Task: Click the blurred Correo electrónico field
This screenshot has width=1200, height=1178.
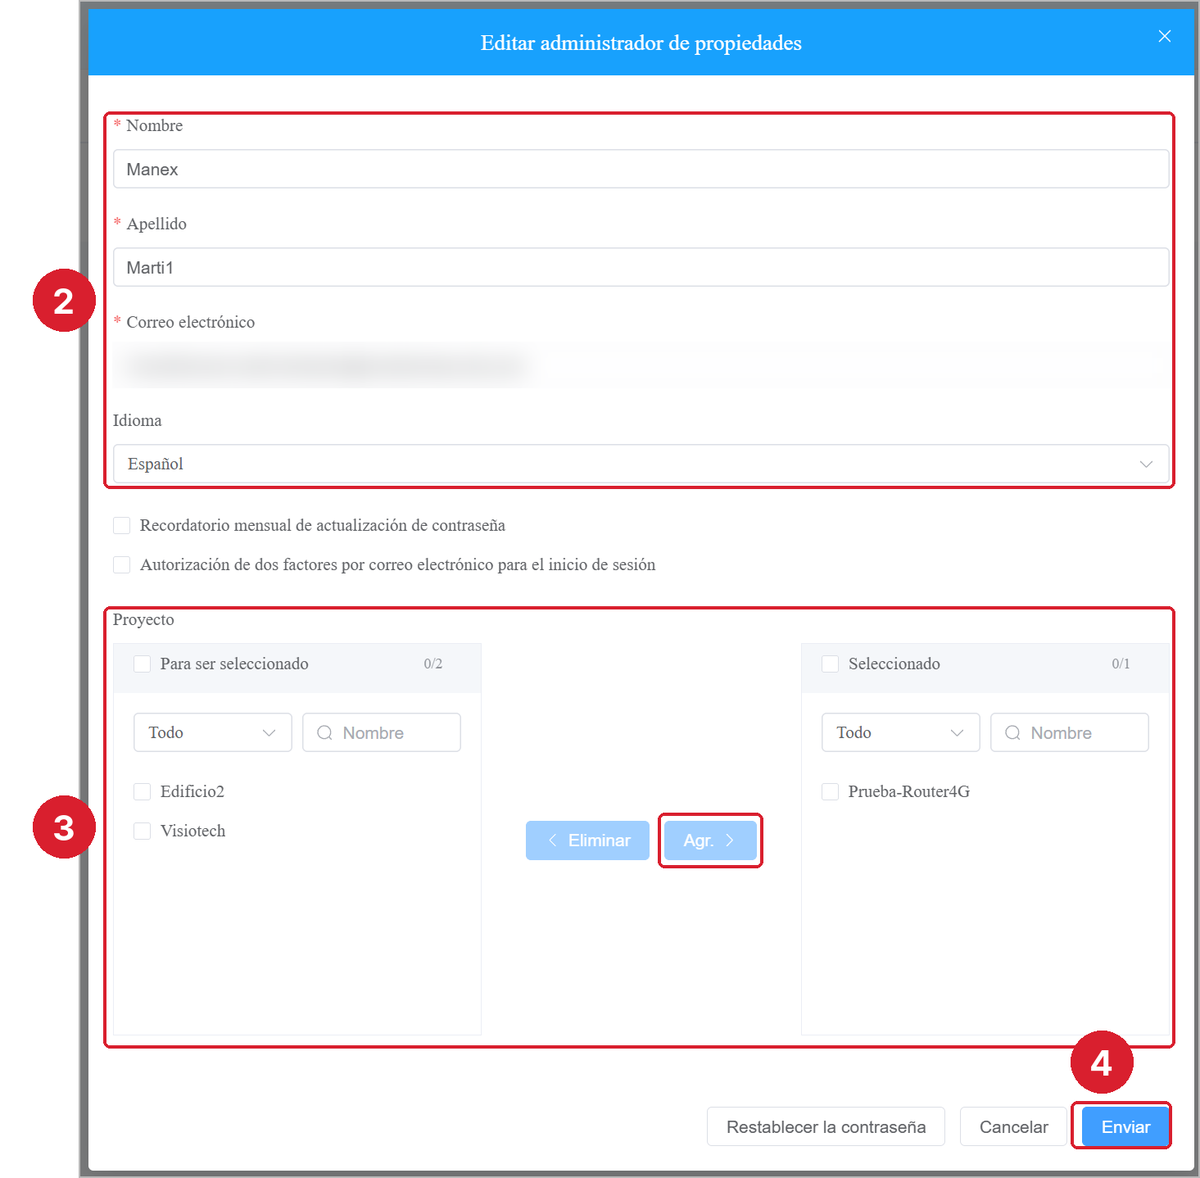Action: coord(641,366)
